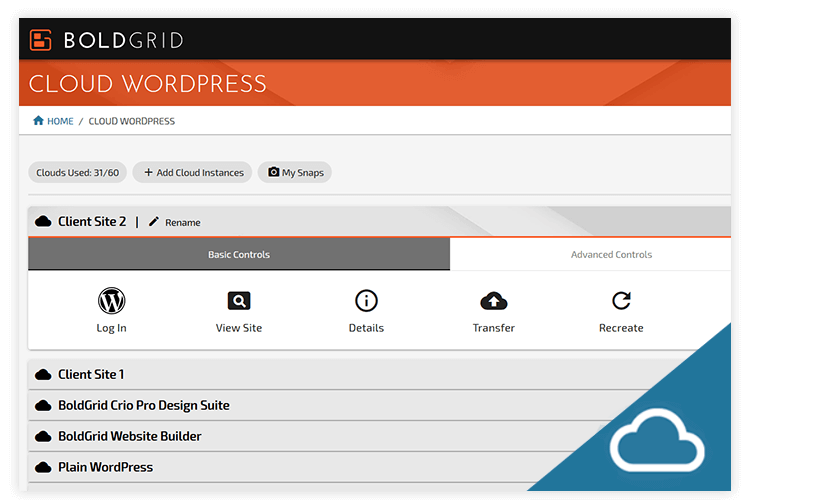The width and height of the screenshot is (833, 500).
Task: Click the Transfer cloud upload icon
Action: pyautogui.click(x=494, y=301)
